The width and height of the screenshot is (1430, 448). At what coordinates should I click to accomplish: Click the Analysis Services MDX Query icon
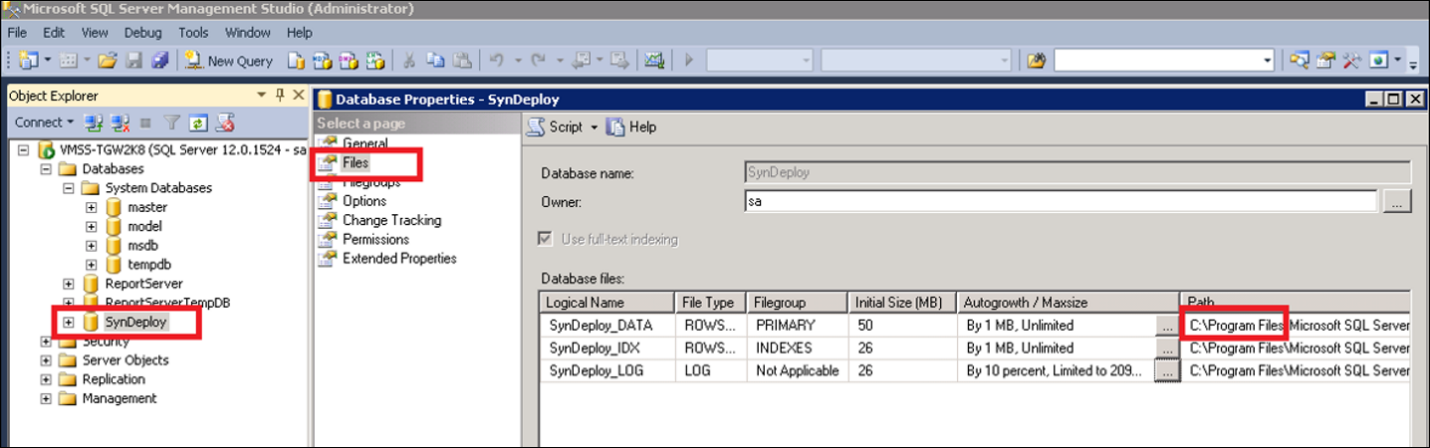pyautogui.click(x=322, y=60)
